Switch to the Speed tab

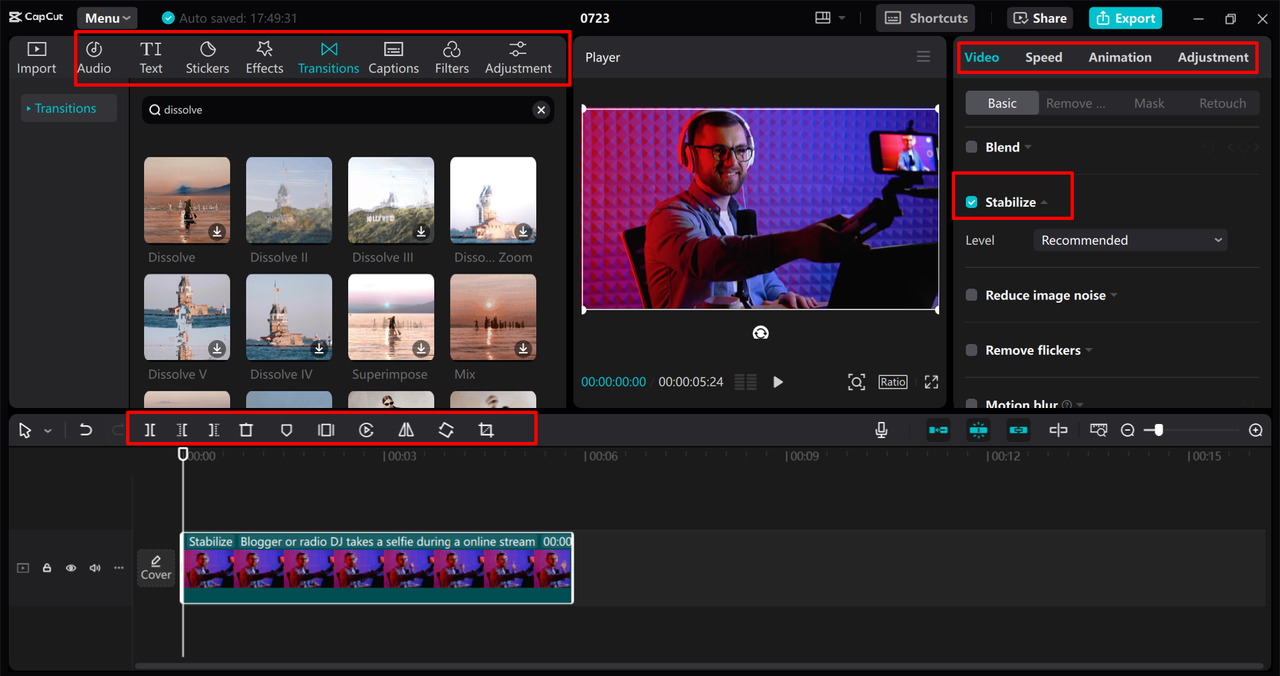(x=1043, y=57)
